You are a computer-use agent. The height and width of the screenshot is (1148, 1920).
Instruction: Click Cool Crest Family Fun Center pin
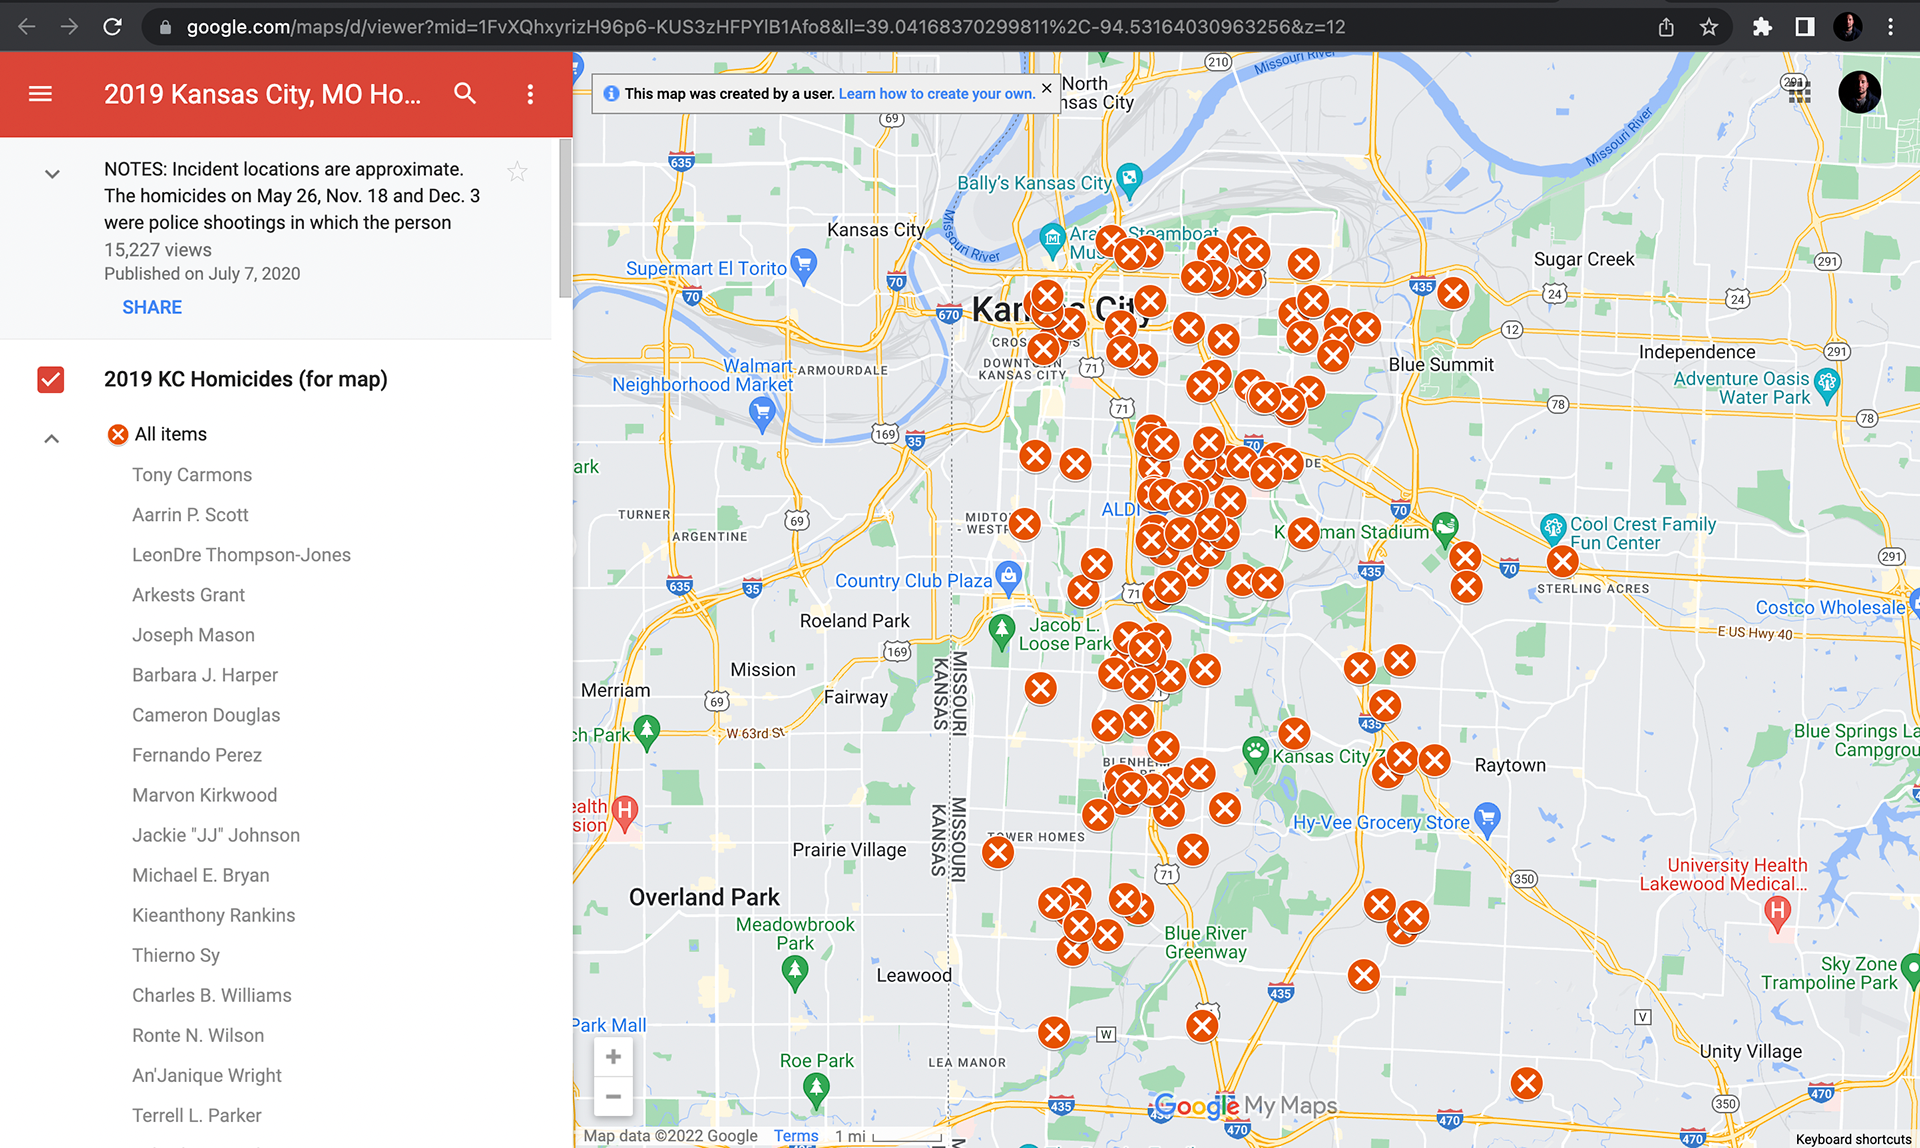(x=1552, y=528)
